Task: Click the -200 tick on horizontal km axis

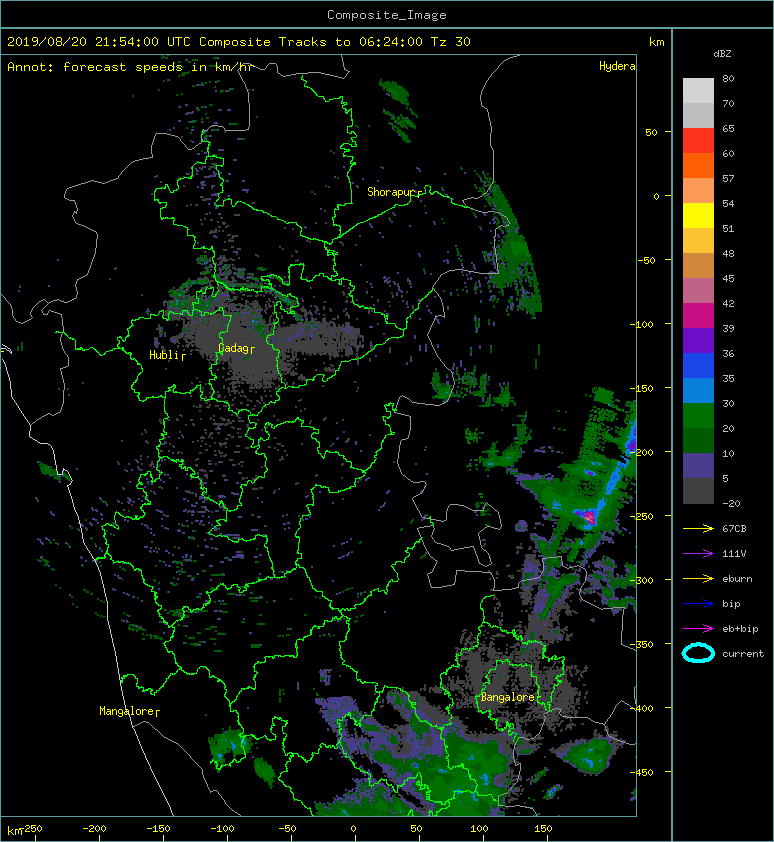Action: click(x=95, y=829)
